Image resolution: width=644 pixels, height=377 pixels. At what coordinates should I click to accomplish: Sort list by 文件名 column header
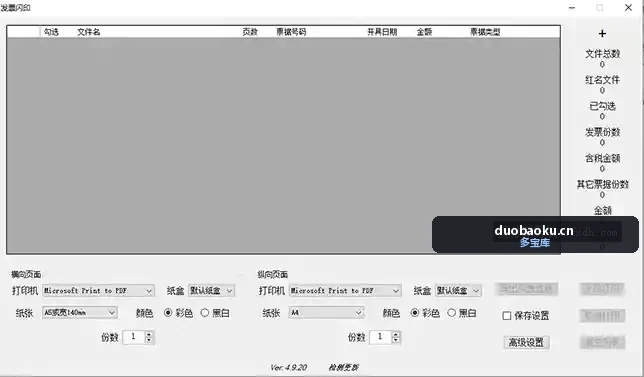(89, 32)
